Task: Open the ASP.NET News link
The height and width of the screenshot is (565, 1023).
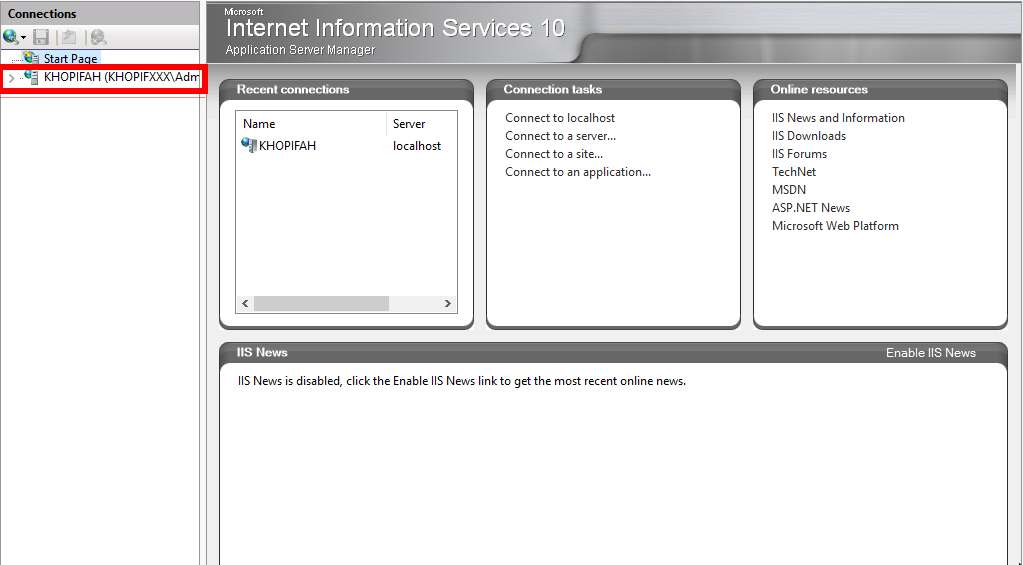Action: coord(811,207)
